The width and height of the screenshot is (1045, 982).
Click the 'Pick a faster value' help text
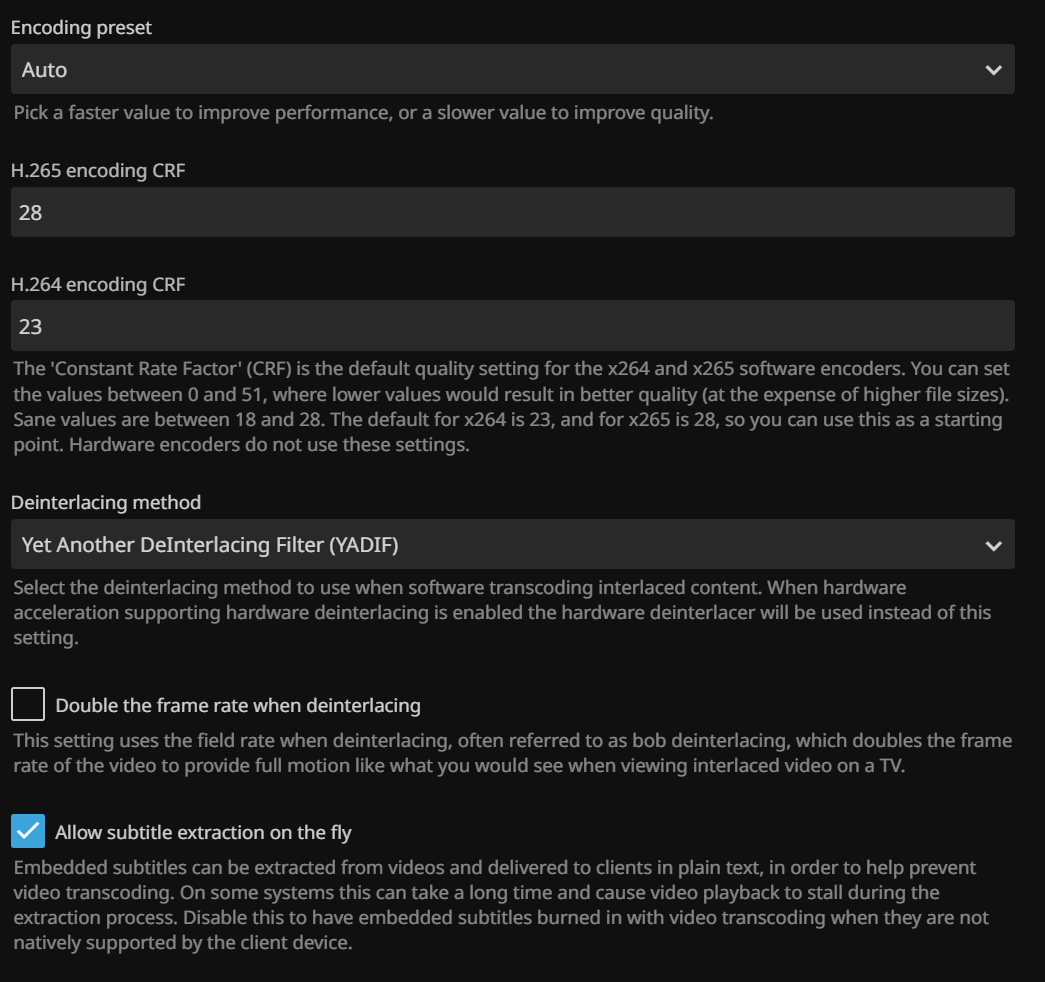[363, 112]
